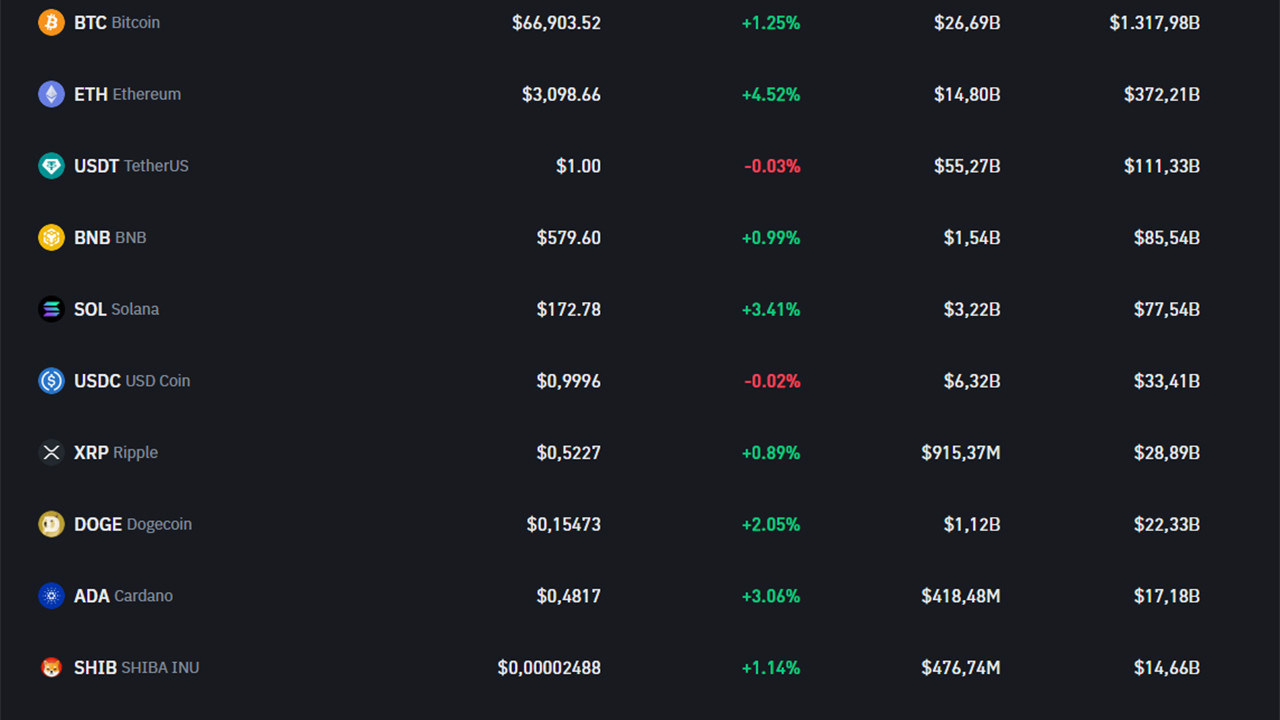This screenshot has height=720, width=1280.
Task: Click Ethereum change +4.52%
Action: coord(771,94)
